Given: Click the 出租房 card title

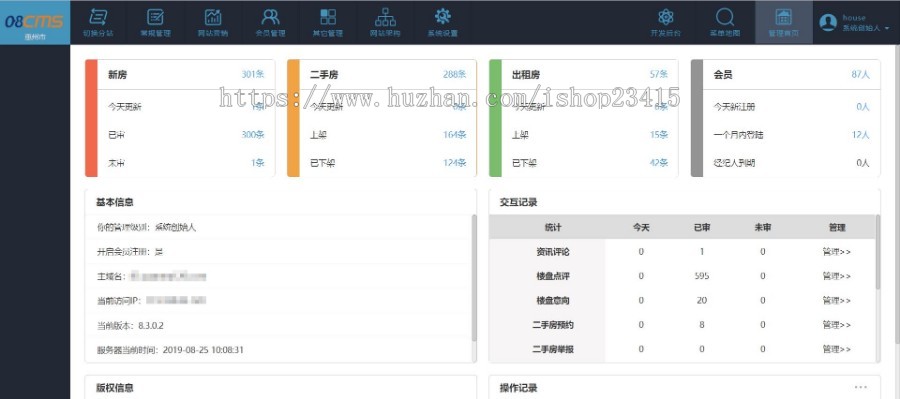Looking at the screenshot, I should 526,75.
